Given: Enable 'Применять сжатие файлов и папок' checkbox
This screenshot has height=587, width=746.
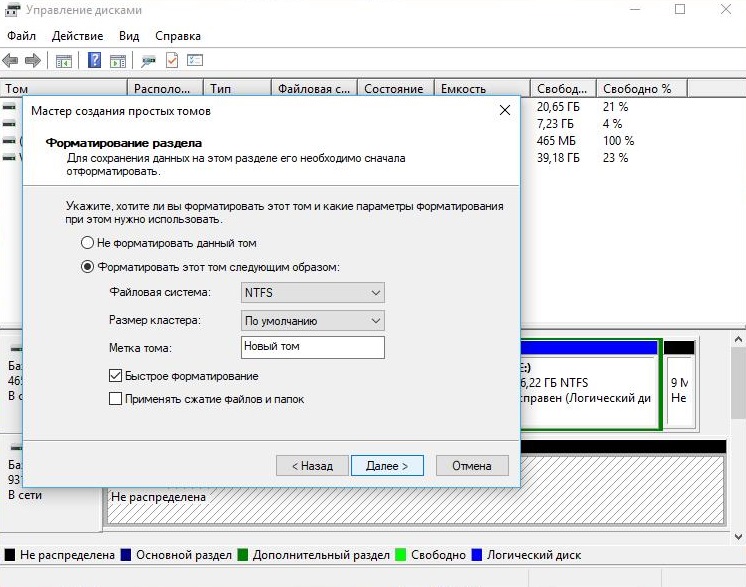Looking at the screenshot, I should (115, 399).
